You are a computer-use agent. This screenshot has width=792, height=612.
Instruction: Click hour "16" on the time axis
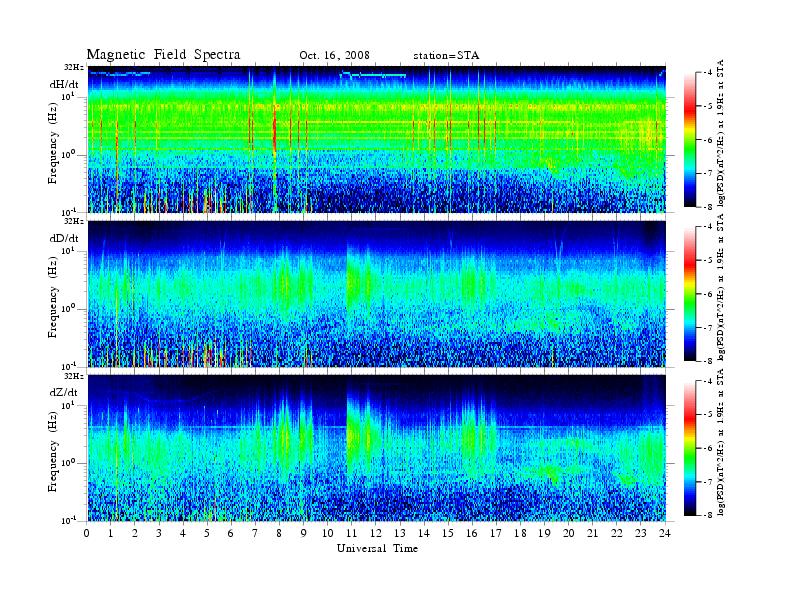pos(472,533)
